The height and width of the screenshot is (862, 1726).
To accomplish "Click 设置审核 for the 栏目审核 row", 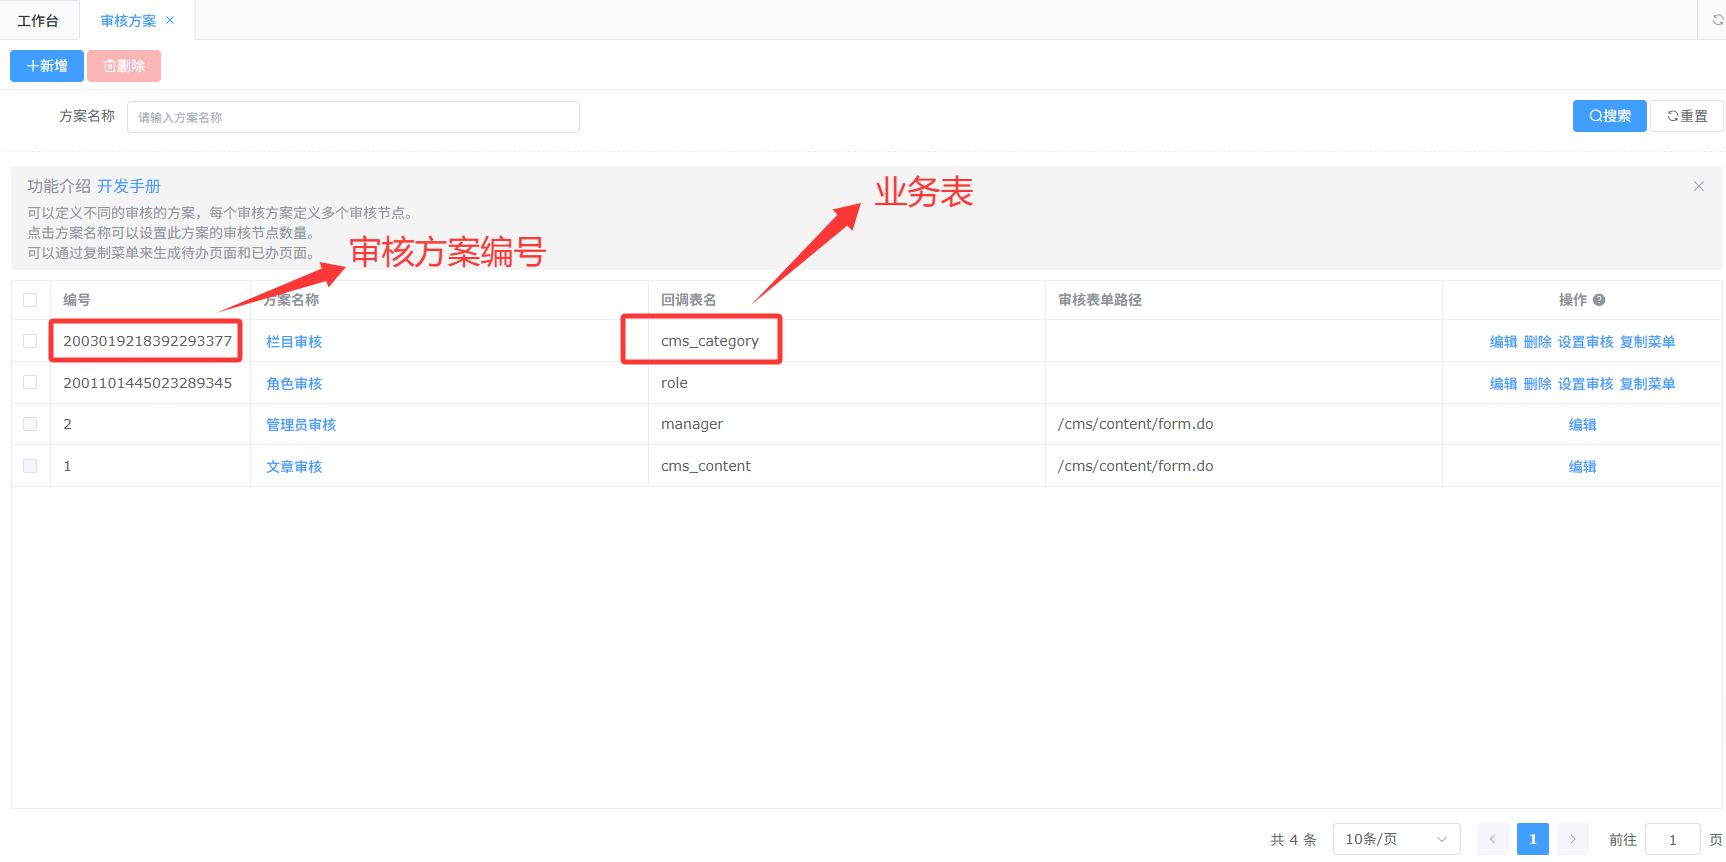I will tap(1585, 342).
